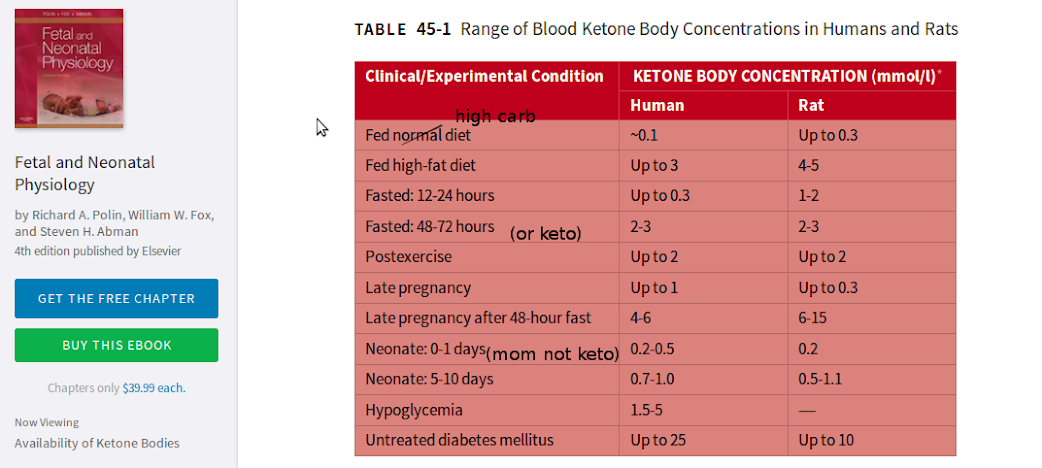Click the Availability of Ketone Bodies chapter title
The height and width of the screenshot is (468, 1042).
tap(97, 443)
